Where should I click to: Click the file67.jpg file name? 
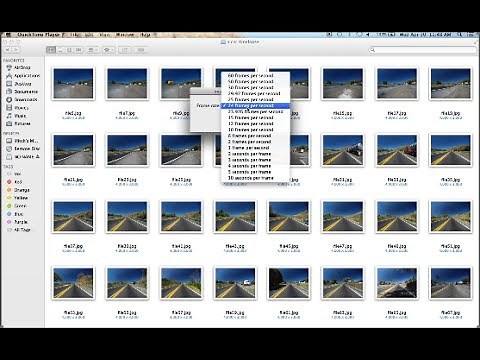coord(451,313)
